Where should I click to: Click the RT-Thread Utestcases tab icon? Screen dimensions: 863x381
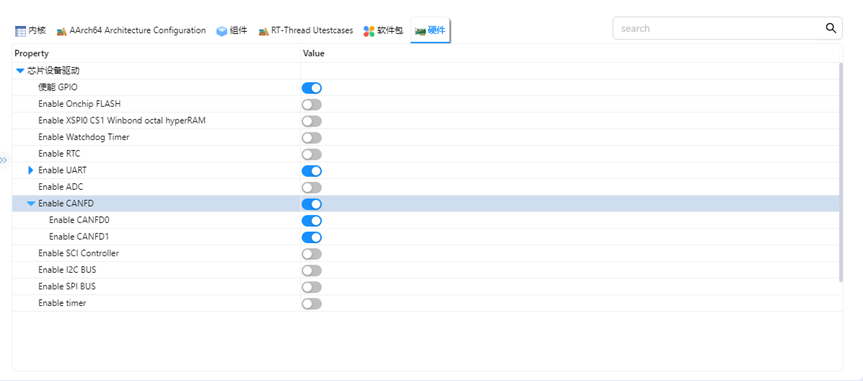tap(263, 31)
